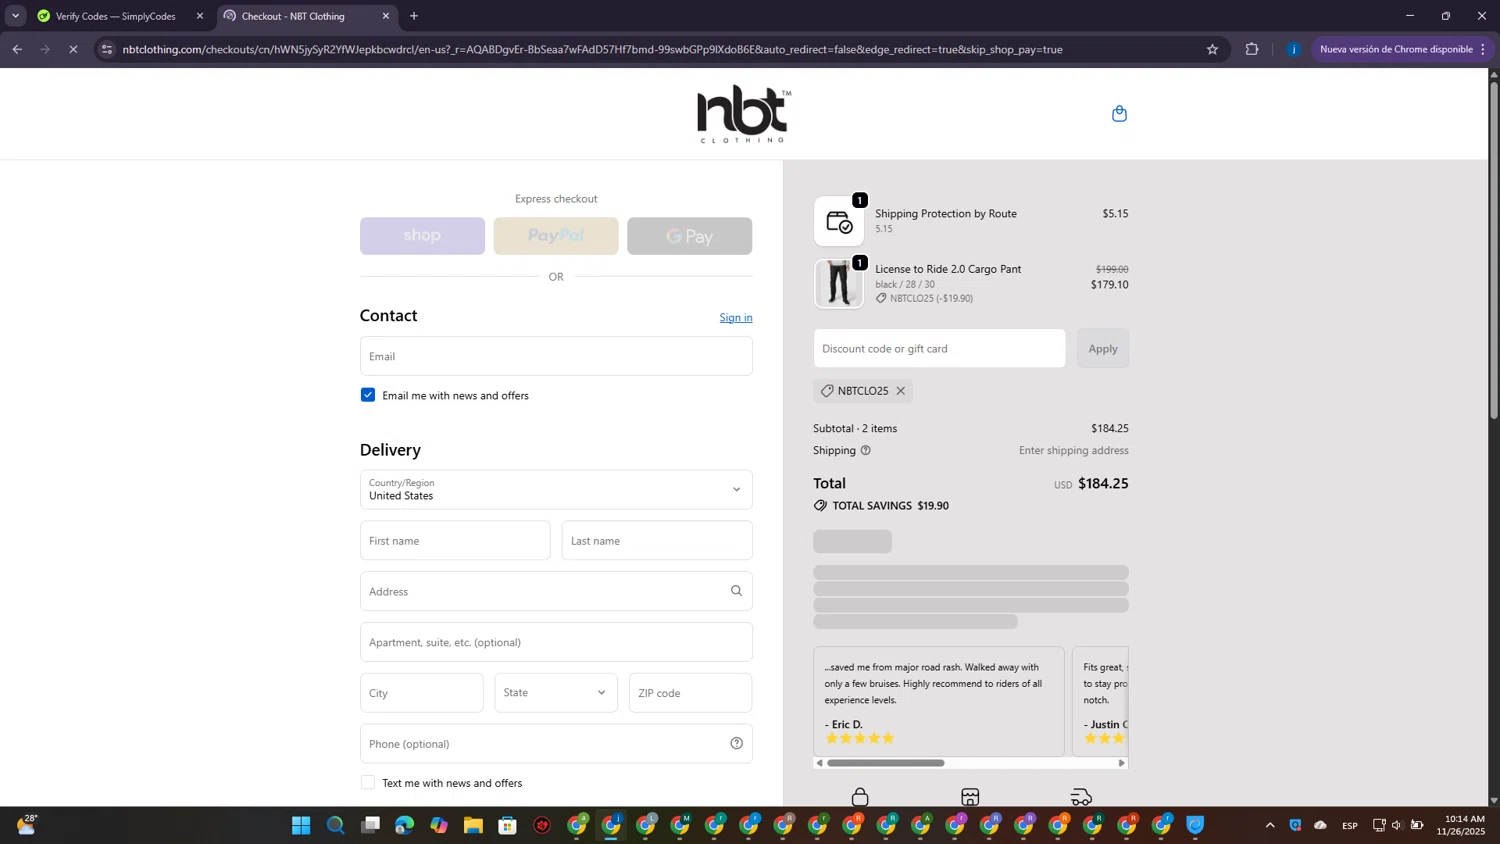Close the Verify Codes tab
This screenshot has height=844, width=1500.
click(200, 16)
